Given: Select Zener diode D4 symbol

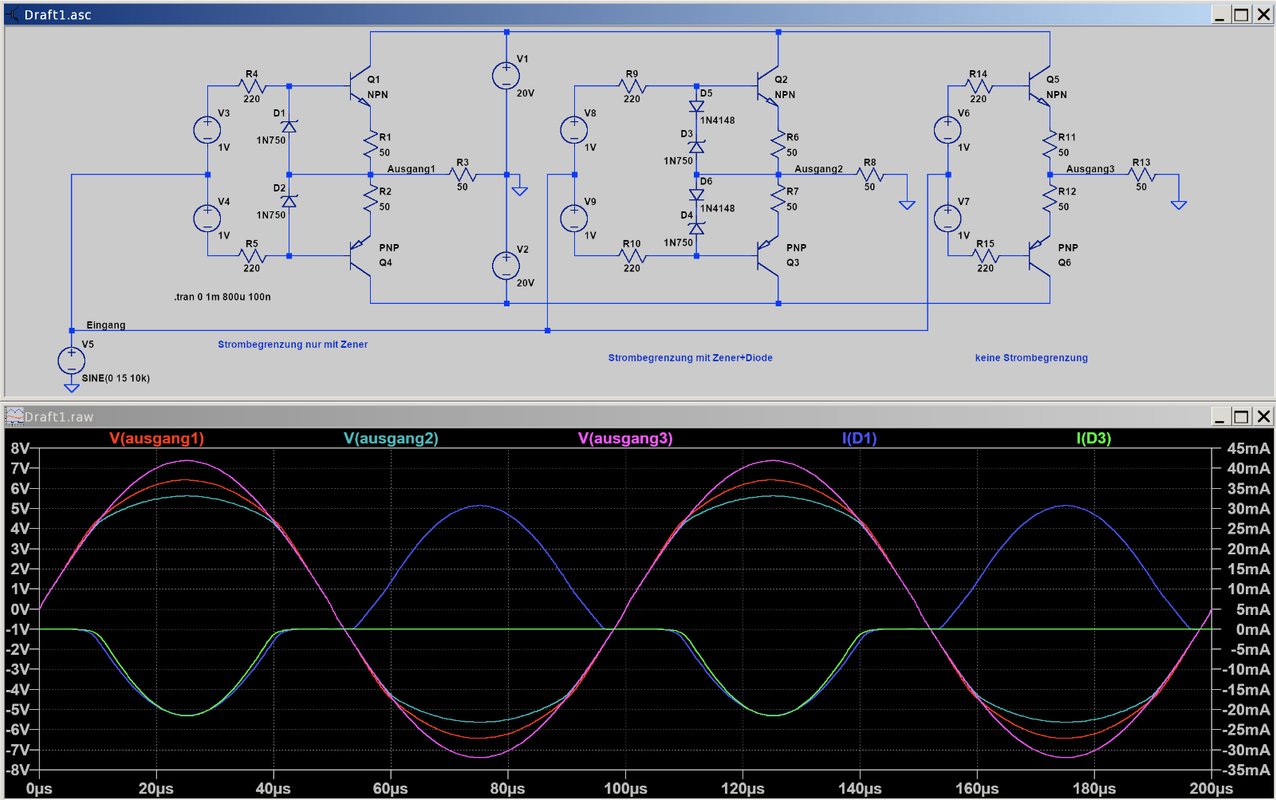Looking at the screenshot, I should pos(697,228).
